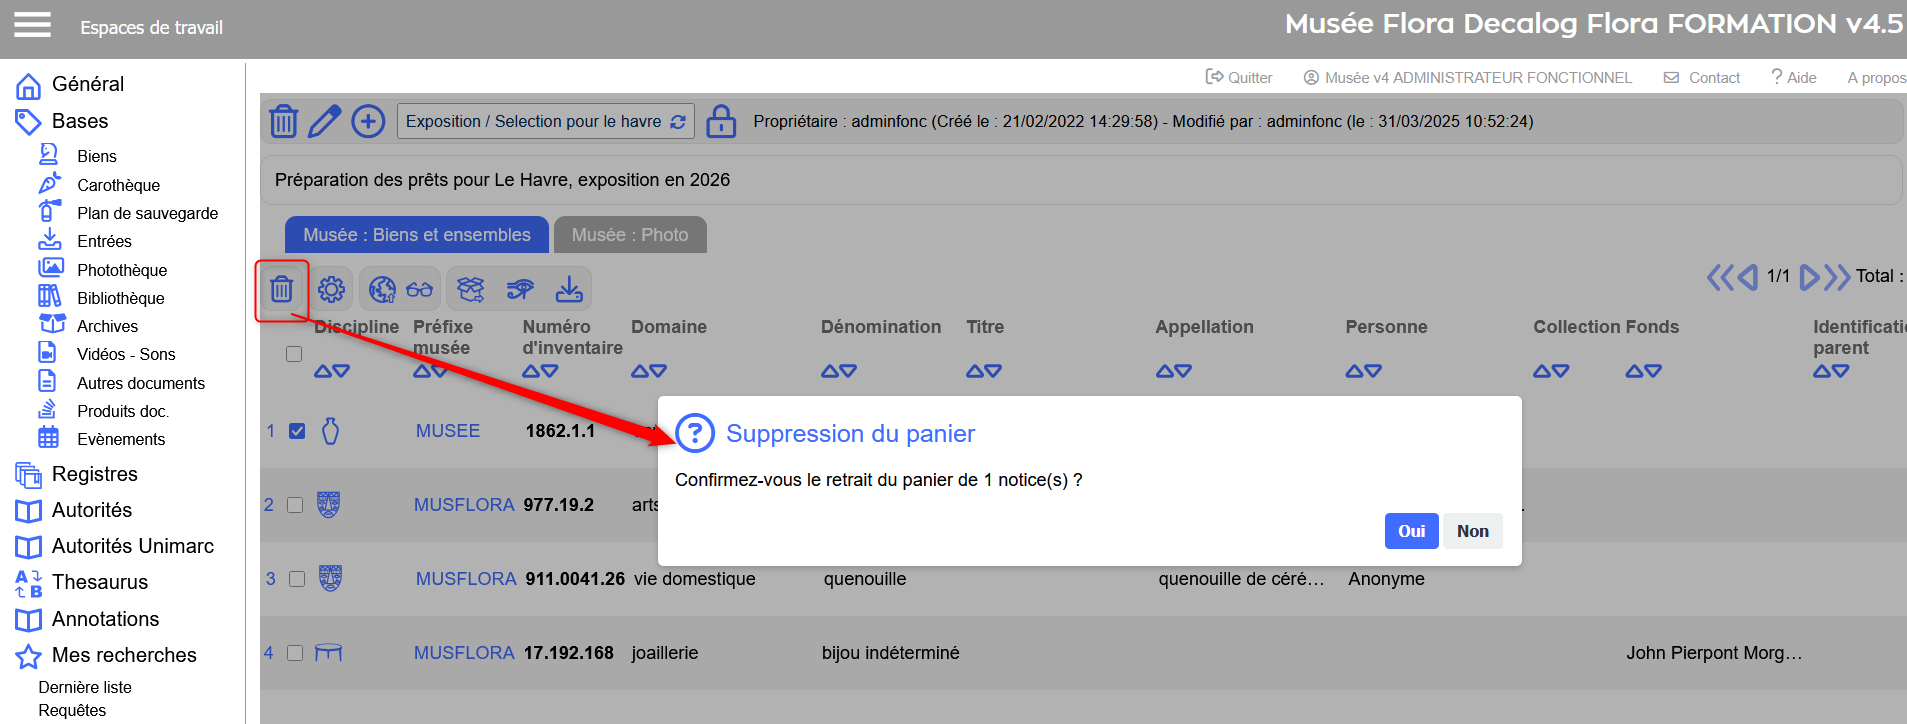1907x724 pixels.
Task: Open the hamburger menu at top left
Action: click(x=32, y=24)
